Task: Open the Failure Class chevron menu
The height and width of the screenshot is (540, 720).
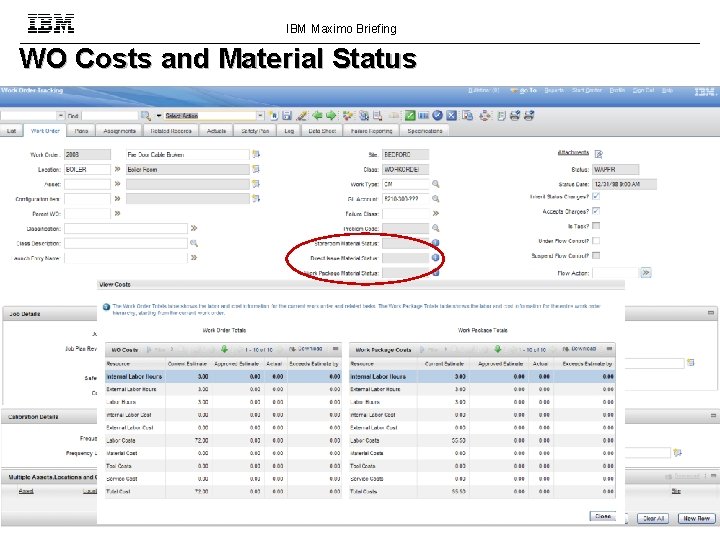Action: point(435,214)
